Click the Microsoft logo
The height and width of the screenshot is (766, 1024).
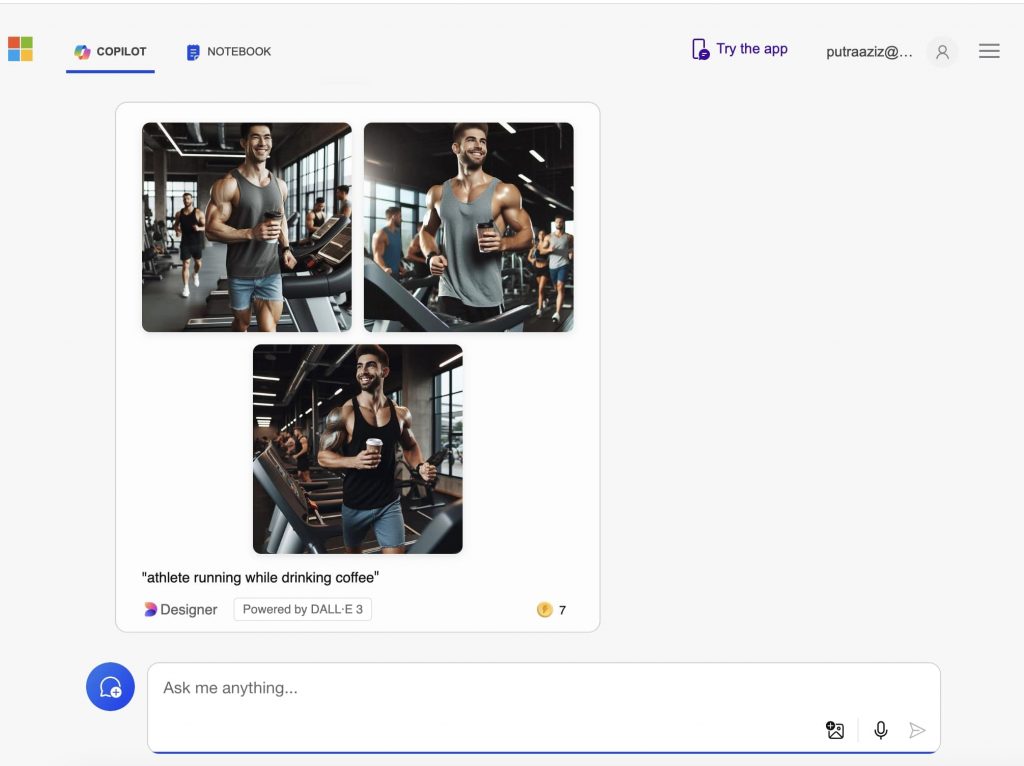tap(20, 49)
